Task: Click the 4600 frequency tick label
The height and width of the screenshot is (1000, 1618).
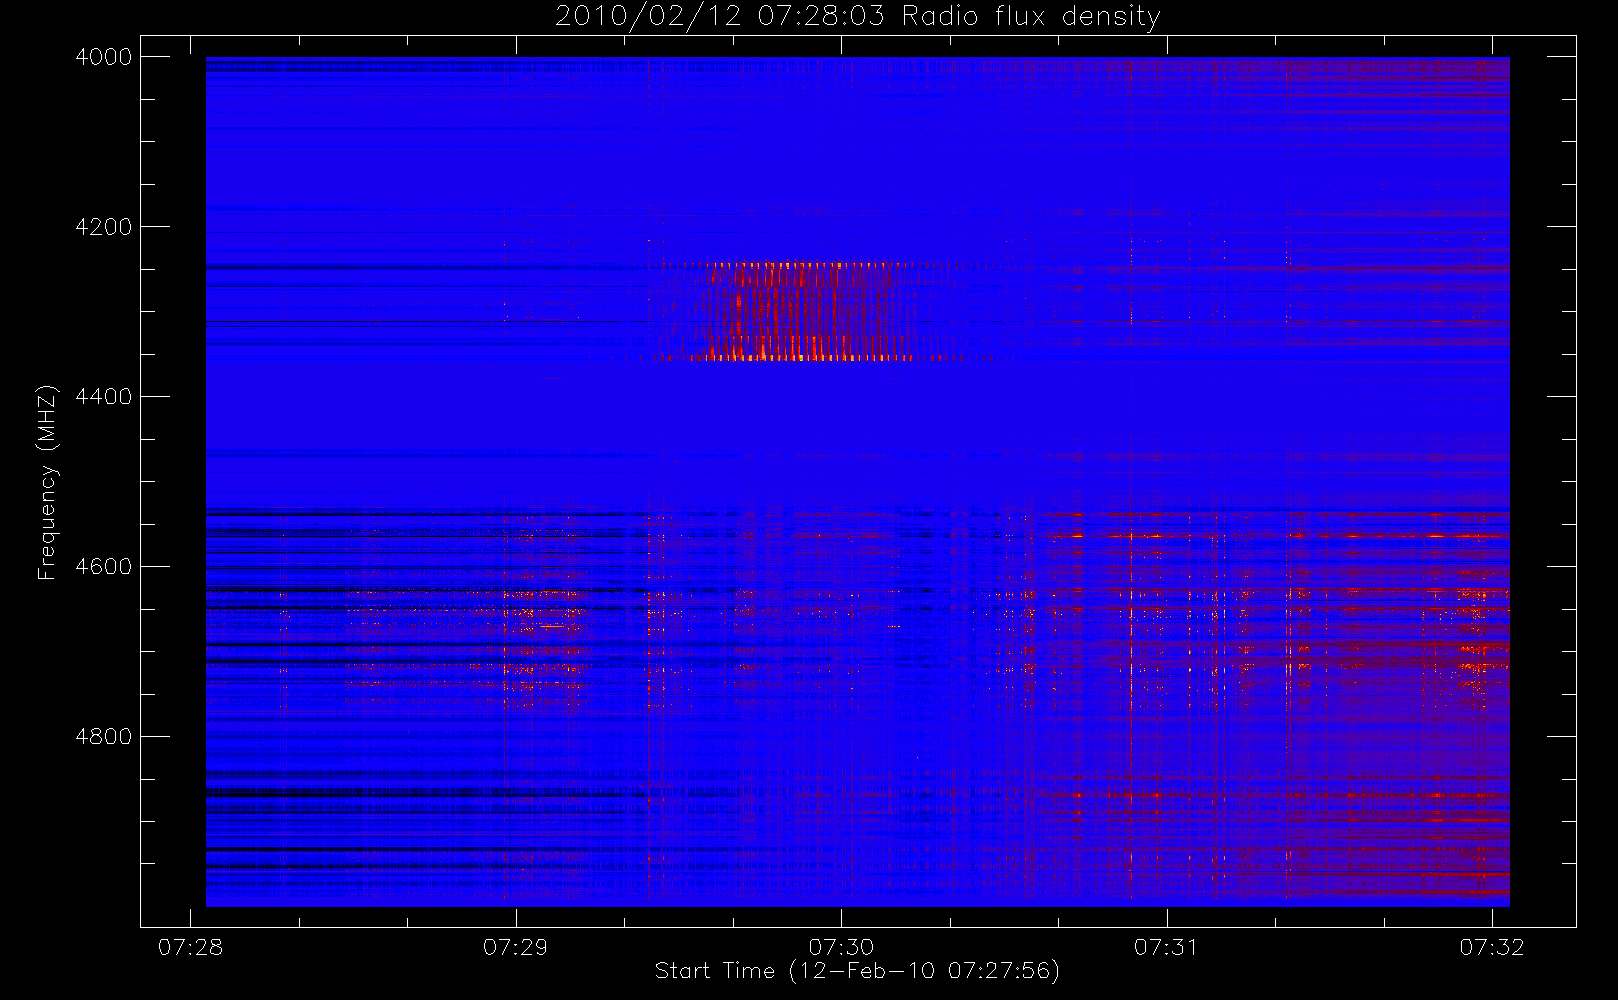Action: (x=104, y=567)
